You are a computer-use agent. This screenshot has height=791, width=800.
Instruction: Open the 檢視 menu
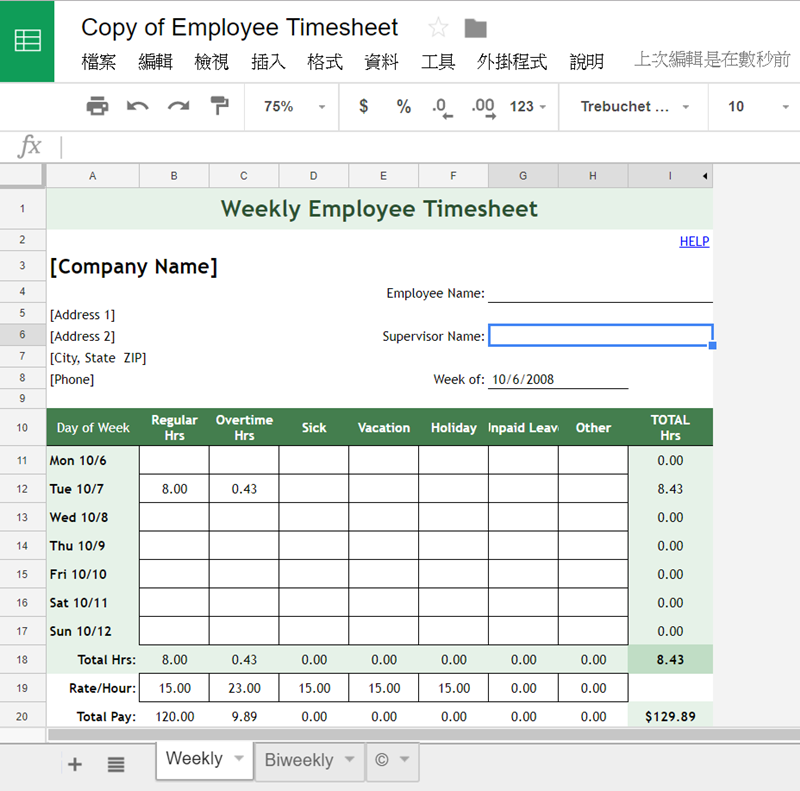(212, 62)
